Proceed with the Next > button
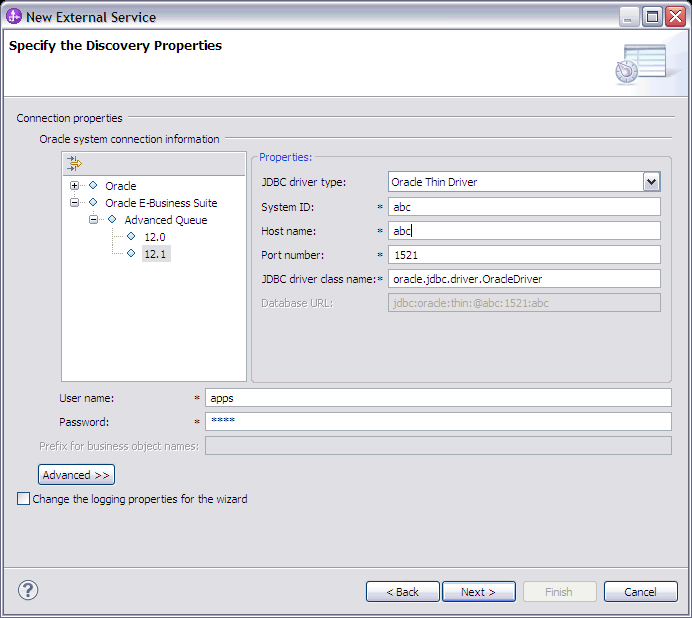Viewport: 692px width, 618px height. (x=479, y=592)
